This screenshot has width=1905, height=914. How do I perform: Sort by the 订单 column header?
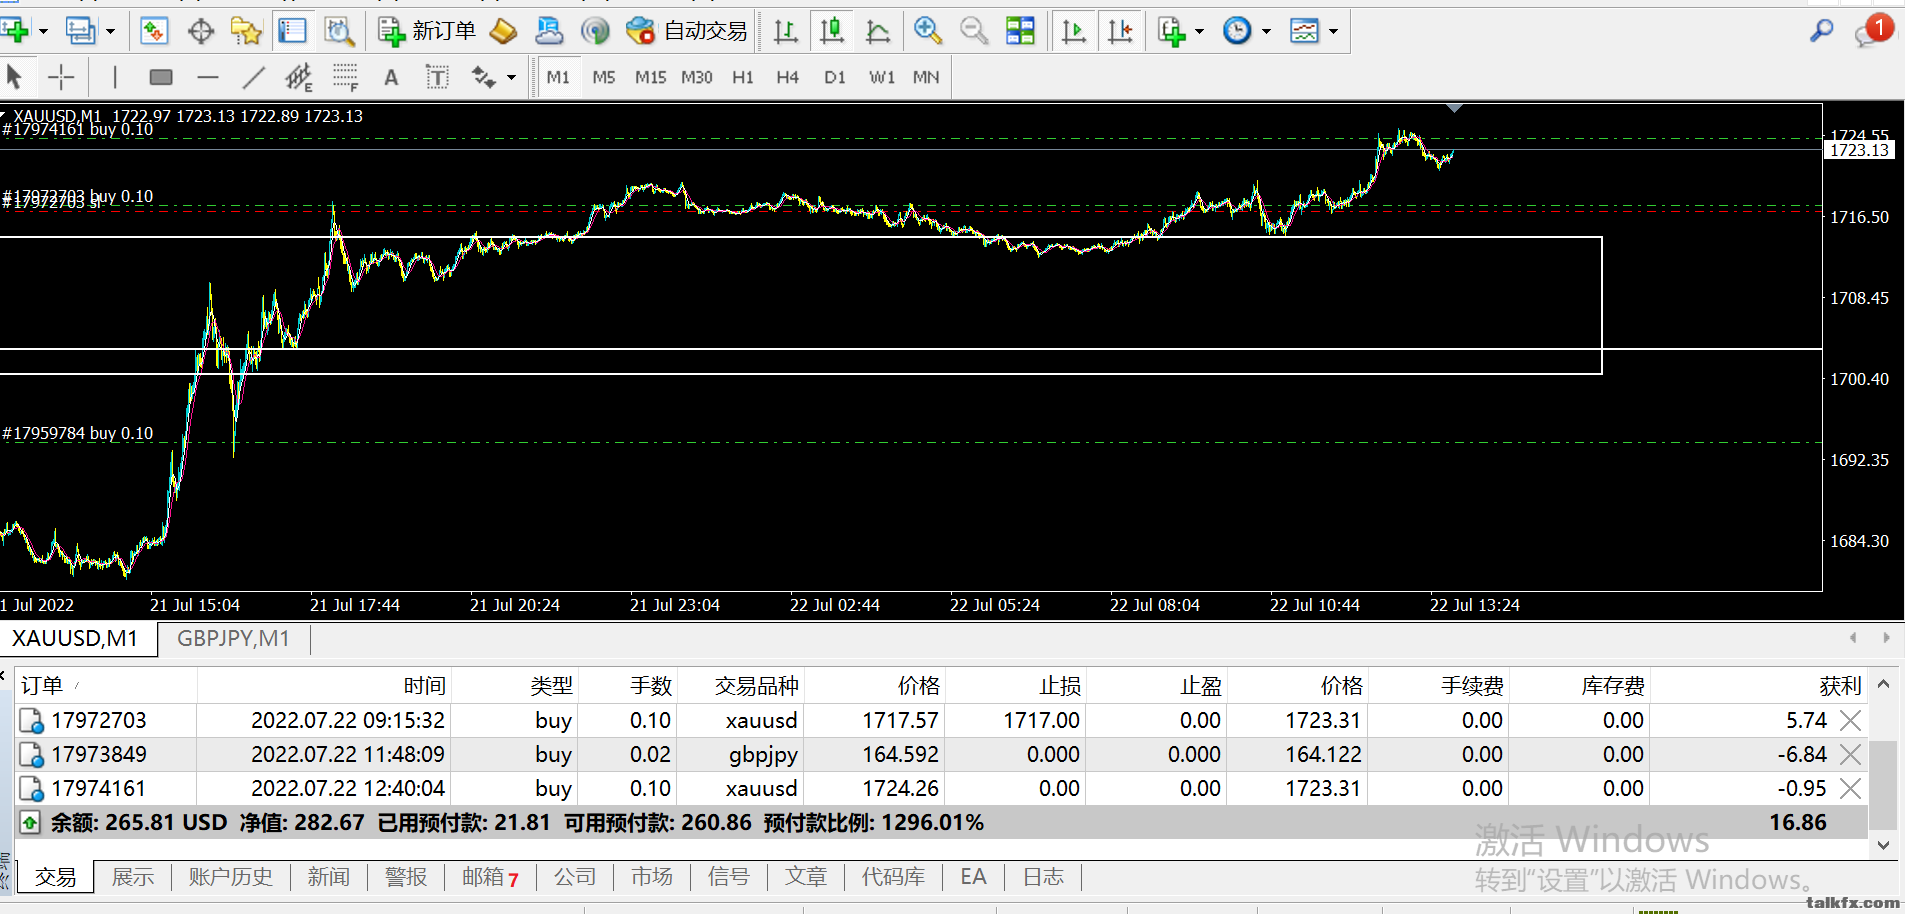(x=106, y=686)
